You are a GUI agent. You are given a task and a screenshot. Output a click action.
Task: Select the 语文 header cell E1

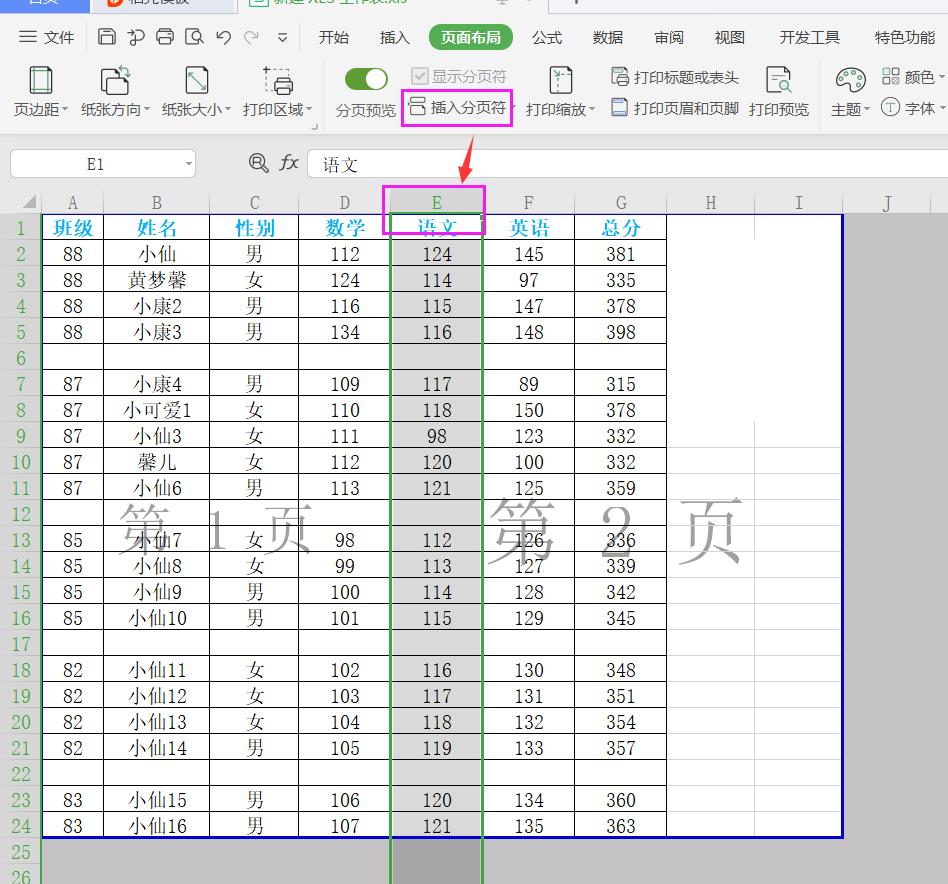[x=436, y=227]
